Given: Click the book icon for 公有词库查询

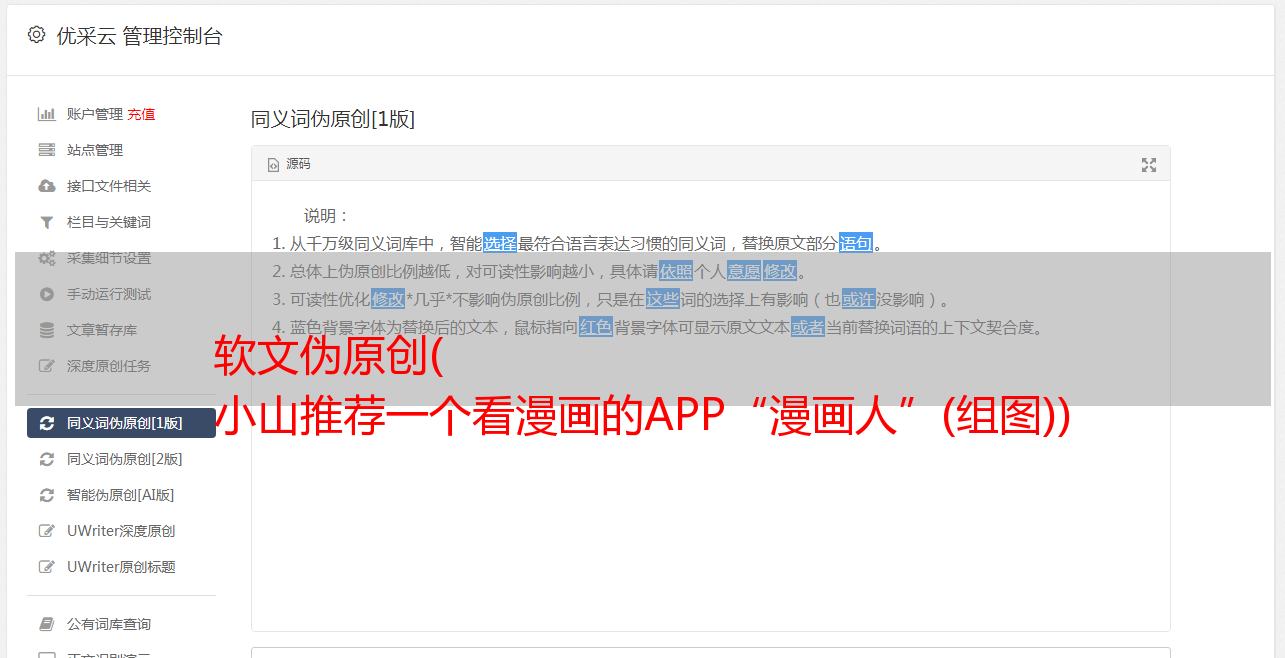Looking at the screenshot, I should point(47,624).
